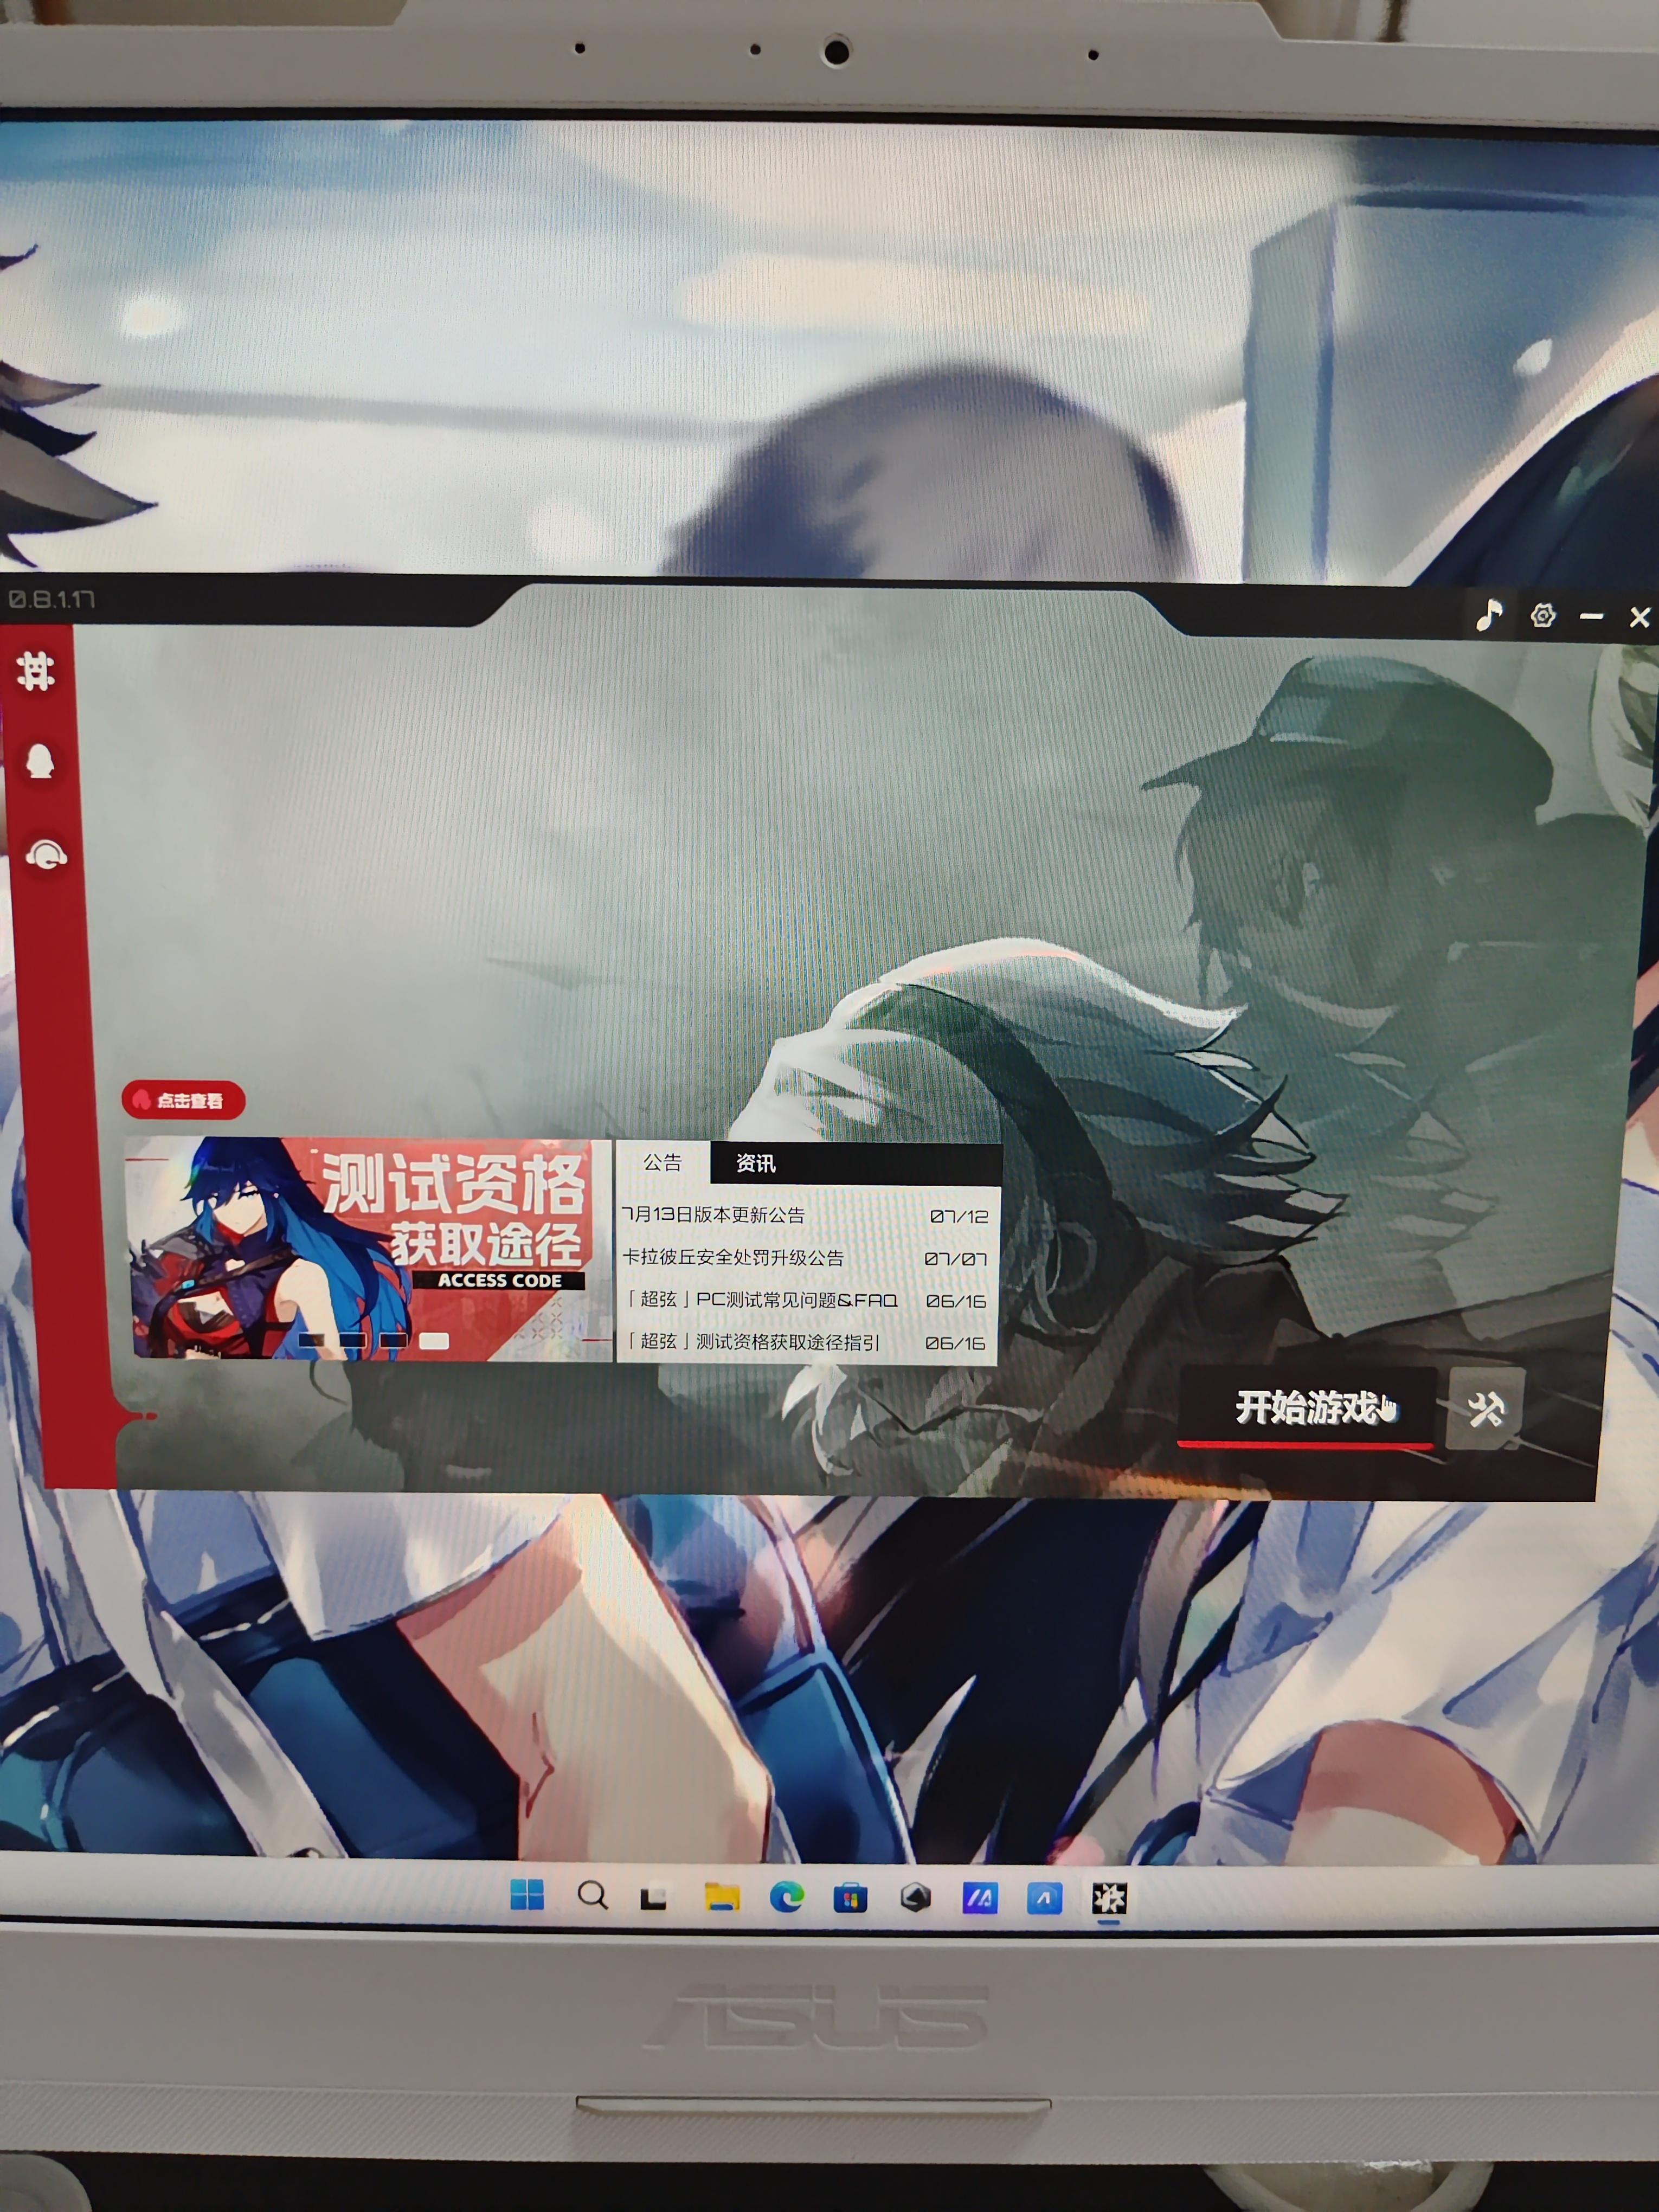
Task: Click the launcher logo icon in the red sidebar
Action: coord(36,671)
